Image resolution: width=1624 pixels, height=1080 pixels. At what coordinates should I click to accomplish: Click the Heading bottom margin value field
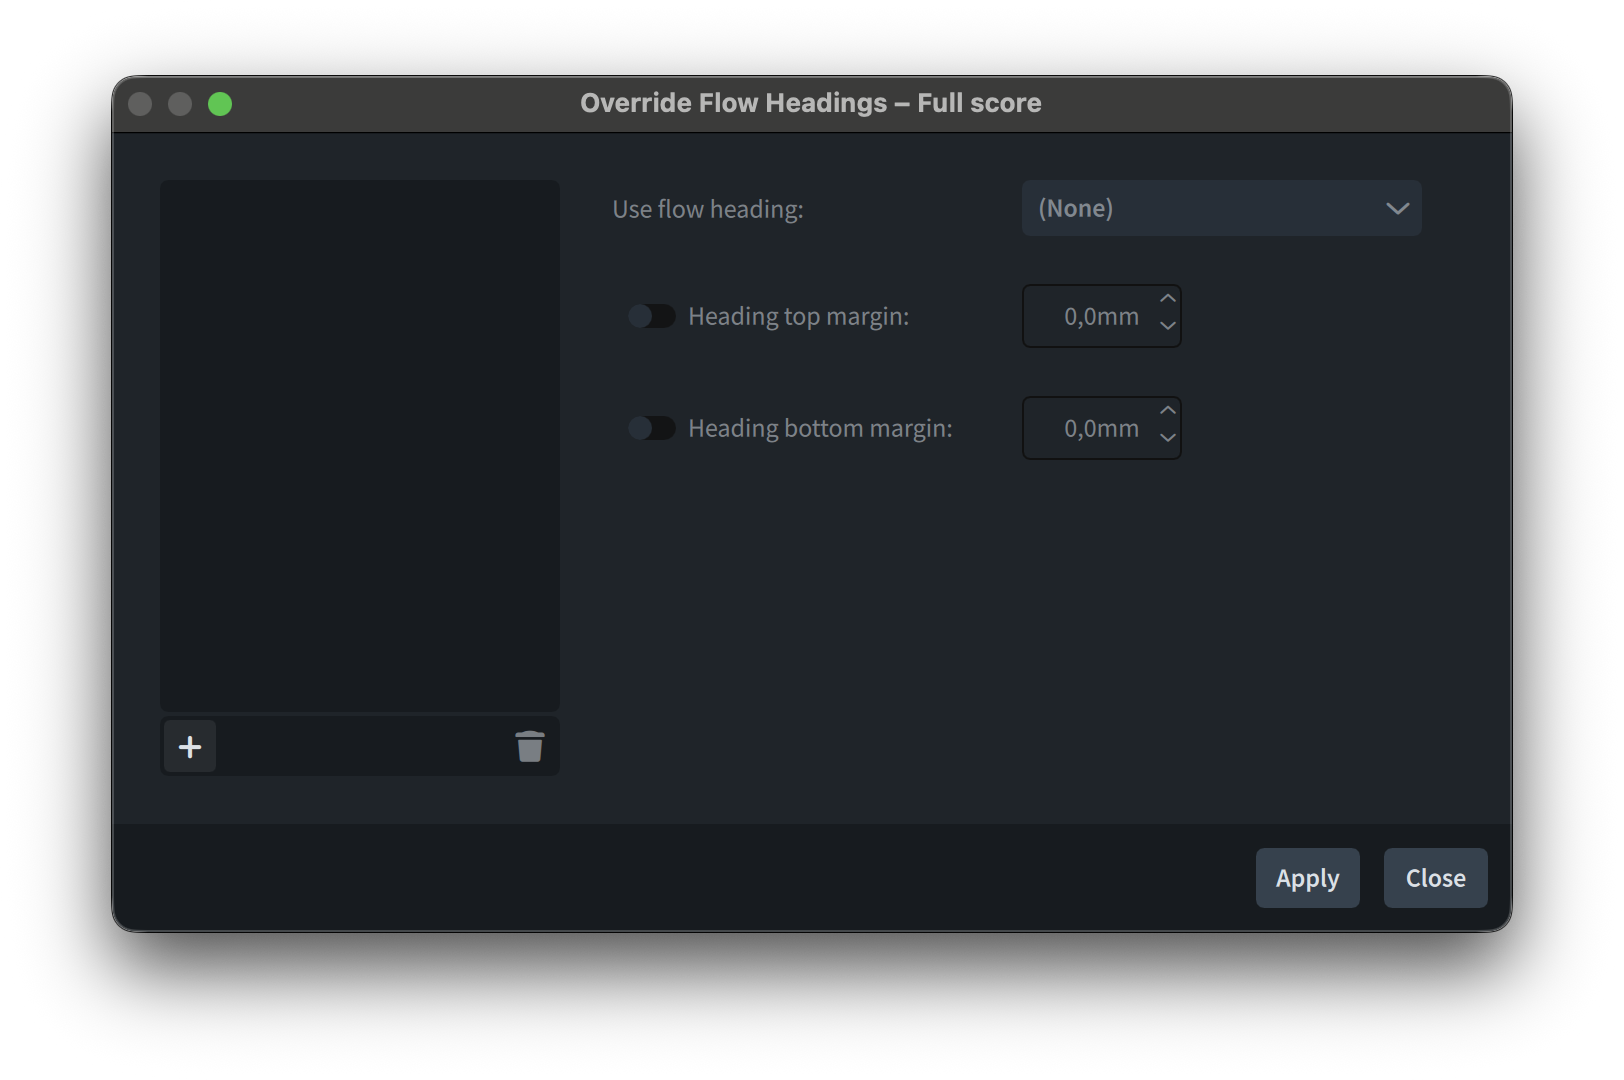pyautogui.click(x=1090, y=428)
